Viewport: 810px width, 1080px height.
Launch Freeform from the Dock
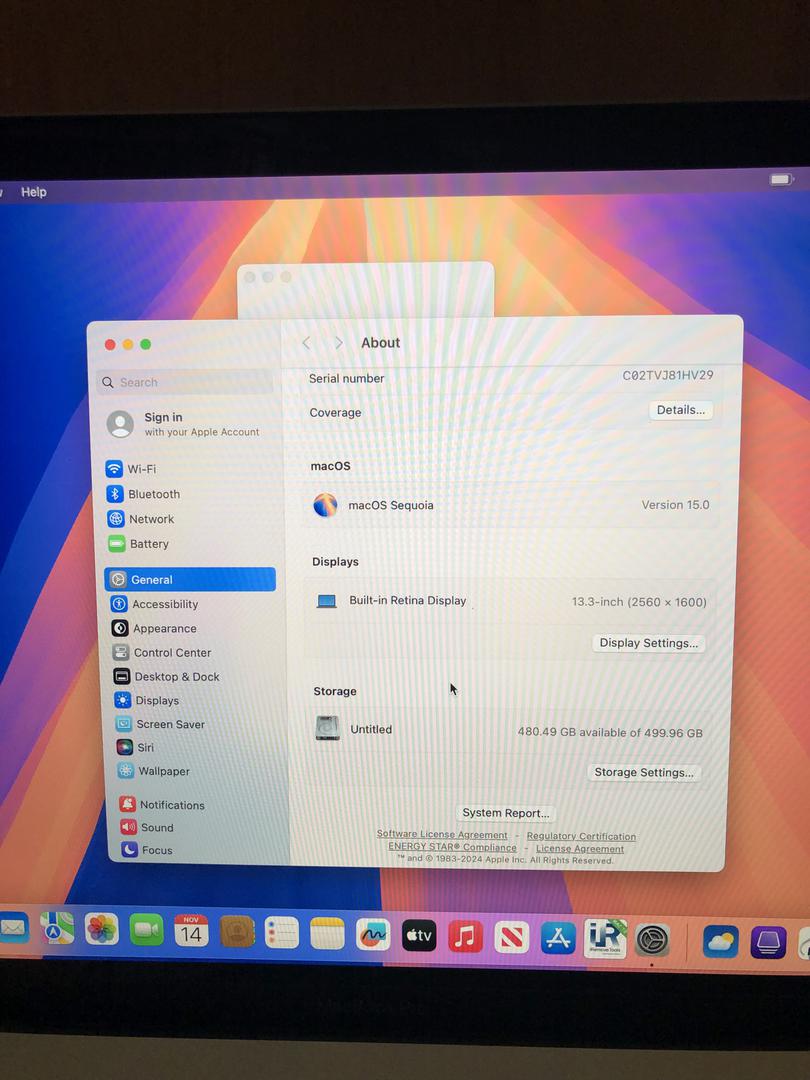tap(373, 934)
